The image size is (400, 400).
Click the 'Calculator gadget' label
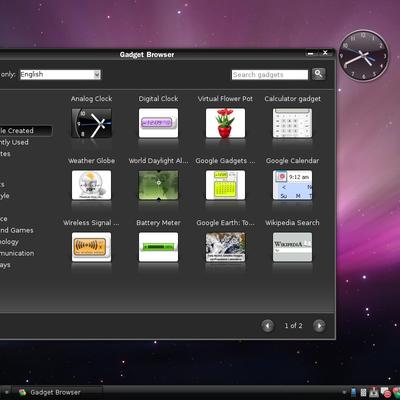click(x=292, y=99)
